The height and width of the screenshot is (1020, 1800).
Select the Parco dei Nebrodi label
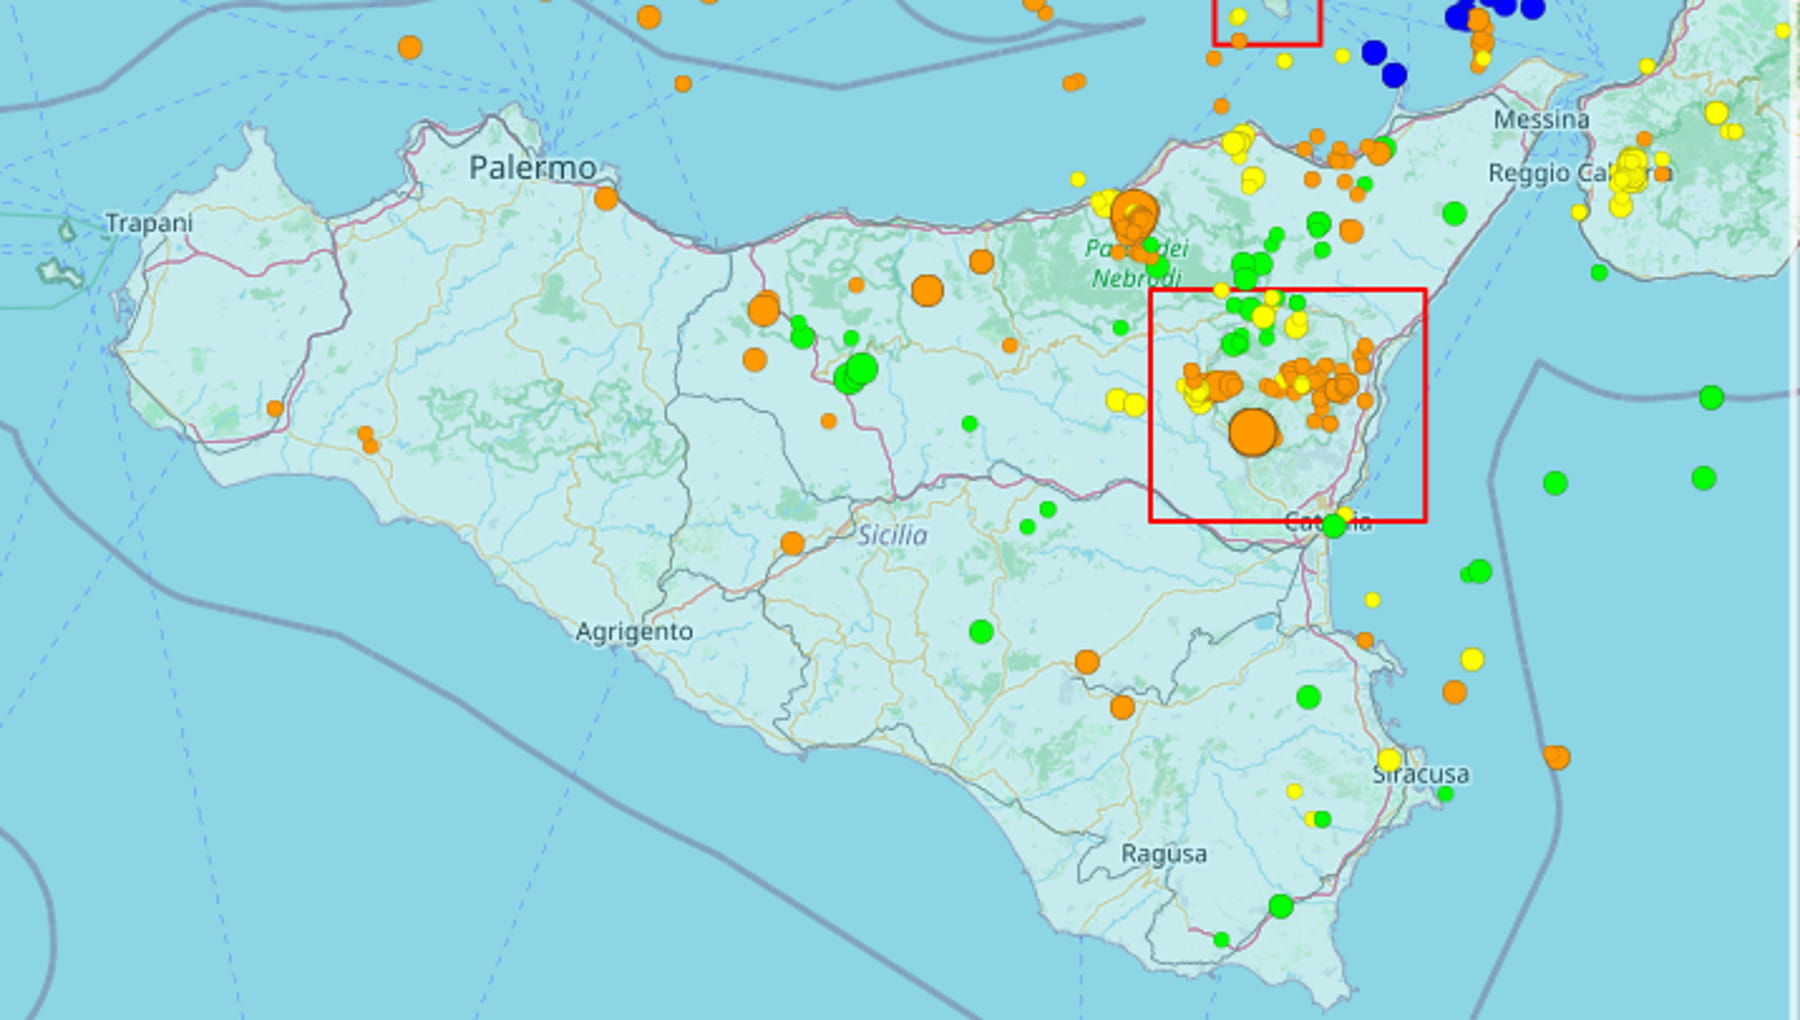pos(1136,263)
